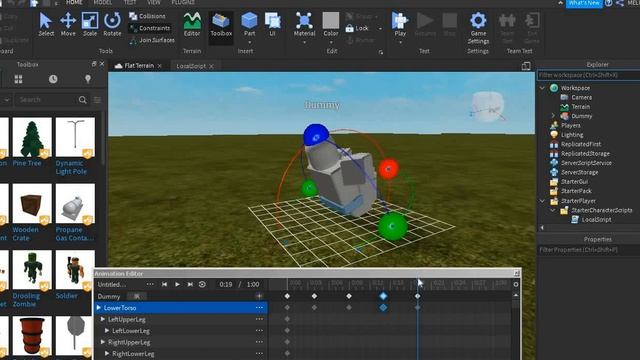Switch to the LocalScript tab
640x360 pixels.
[191, 66]
